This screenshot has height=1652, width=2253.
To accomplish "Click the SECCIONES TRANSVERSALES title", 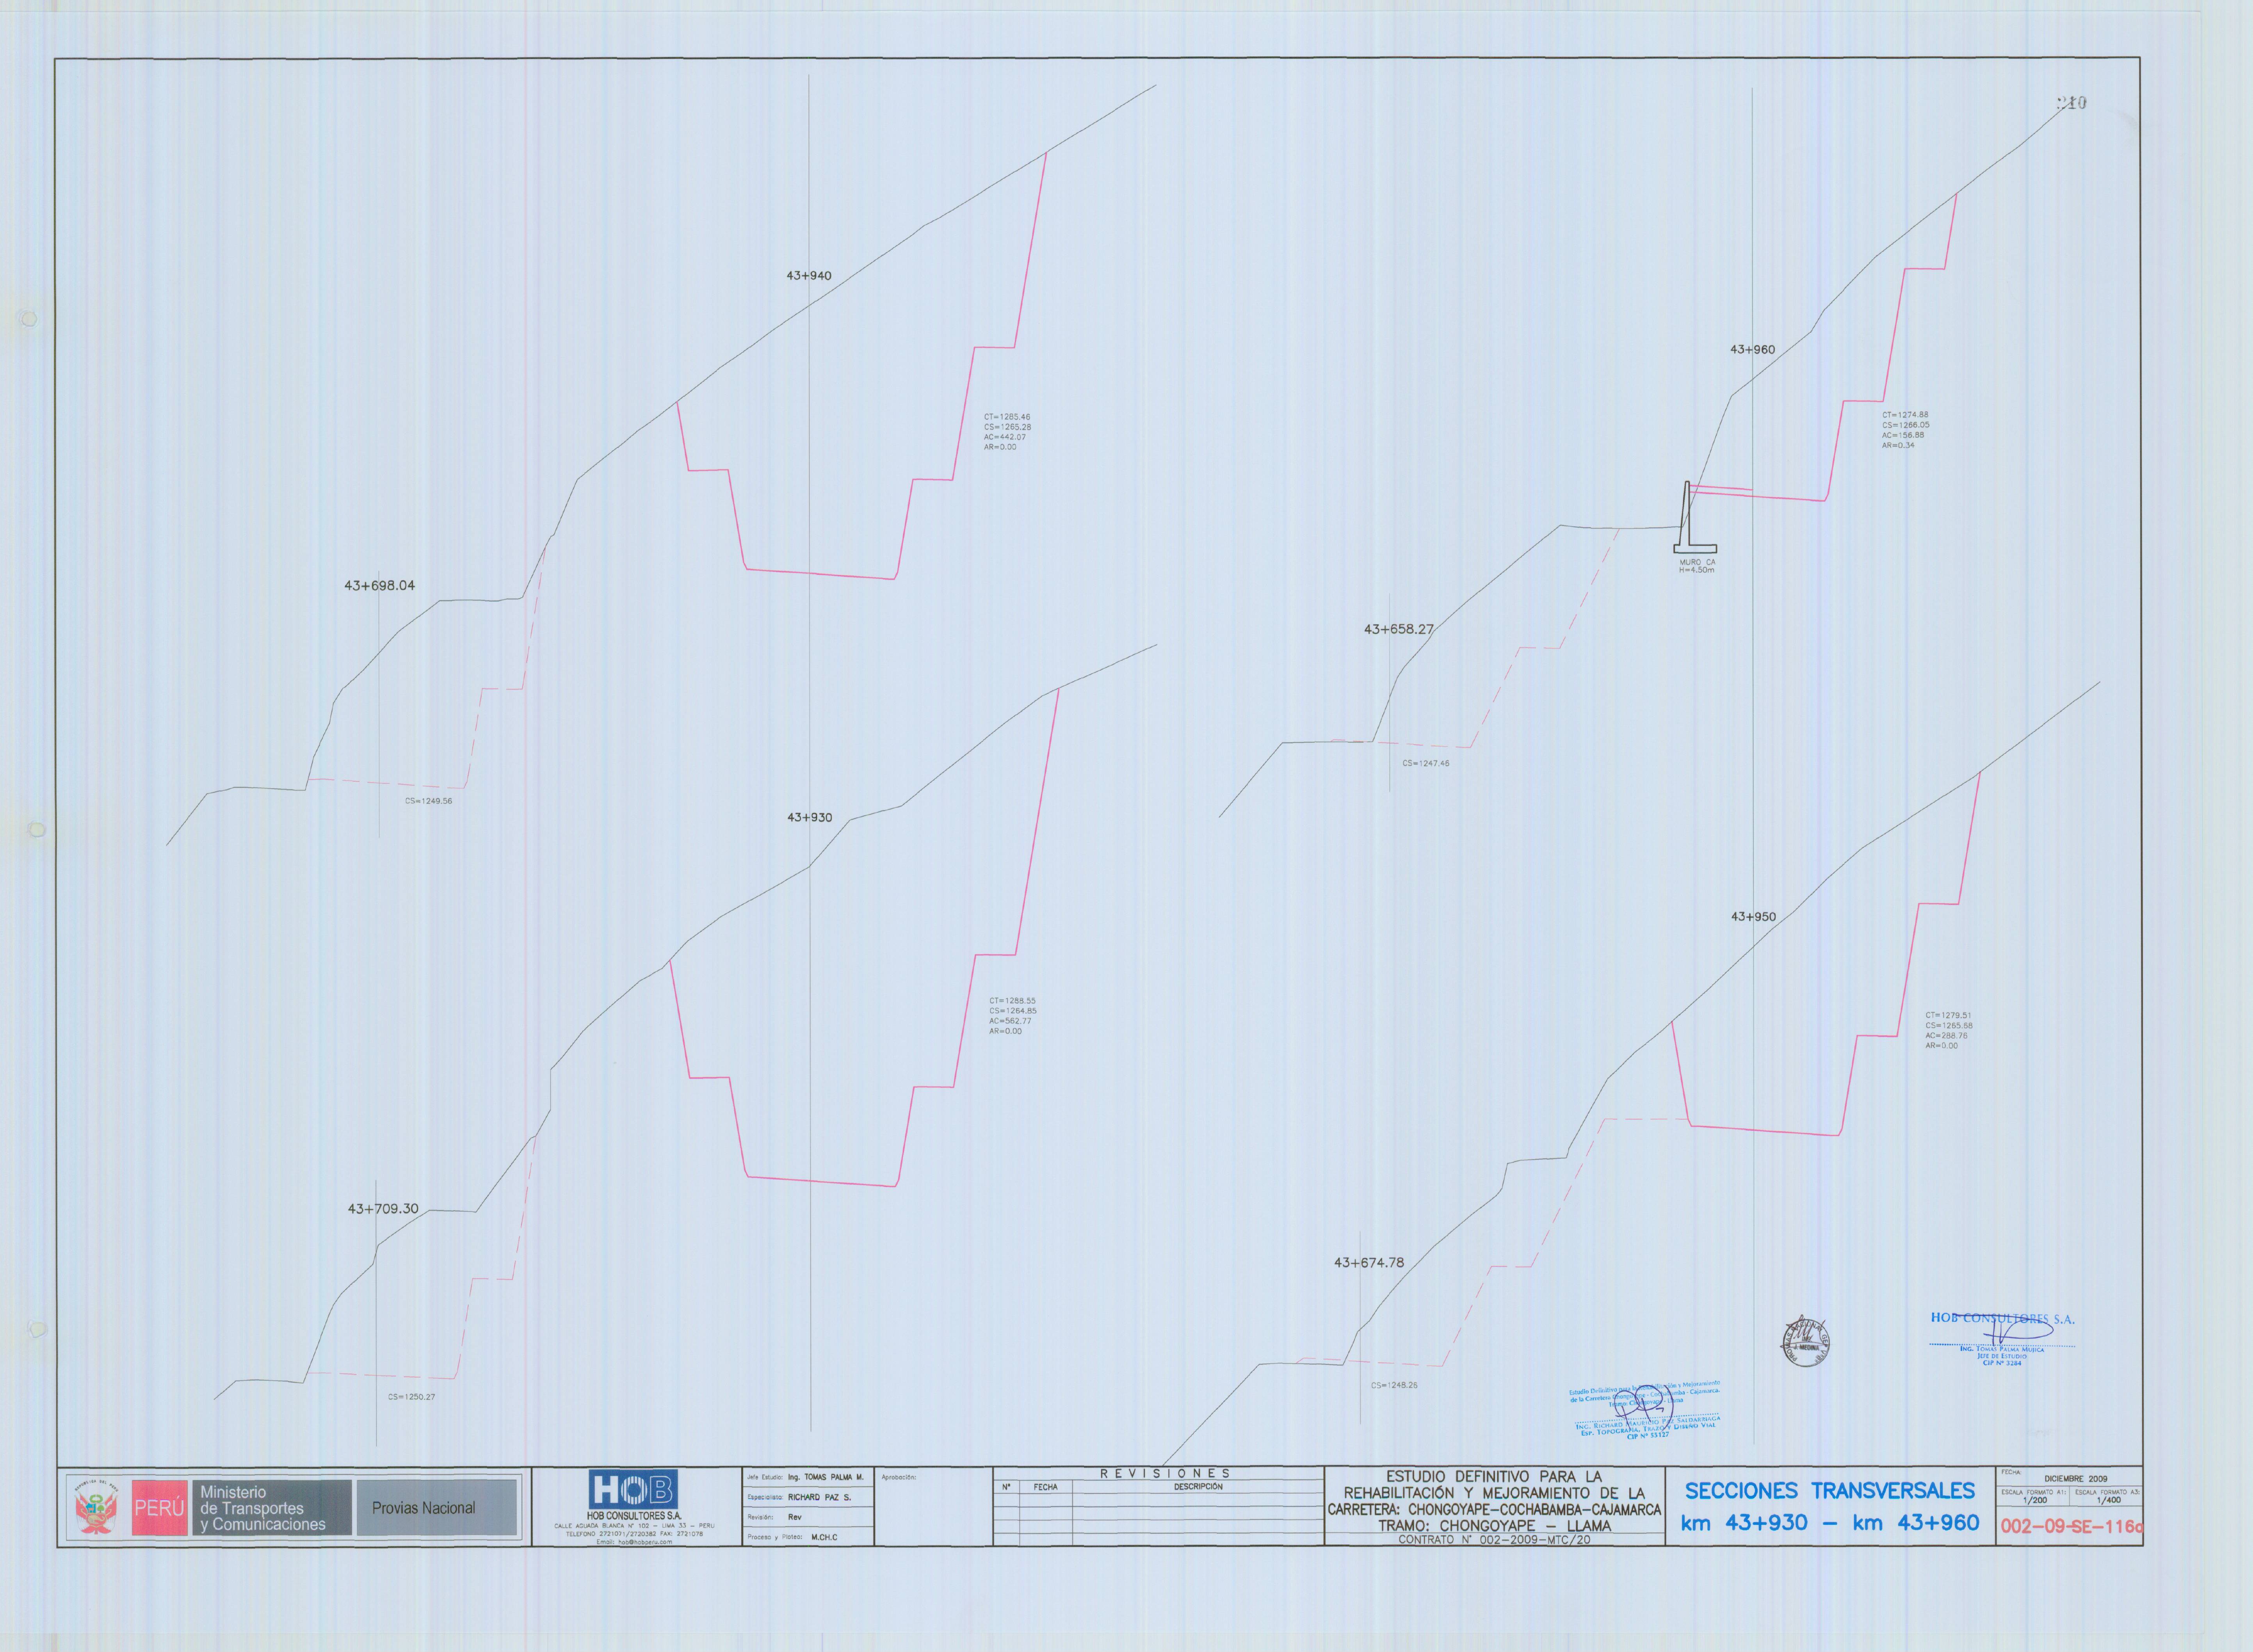I will [1830, 1491].
